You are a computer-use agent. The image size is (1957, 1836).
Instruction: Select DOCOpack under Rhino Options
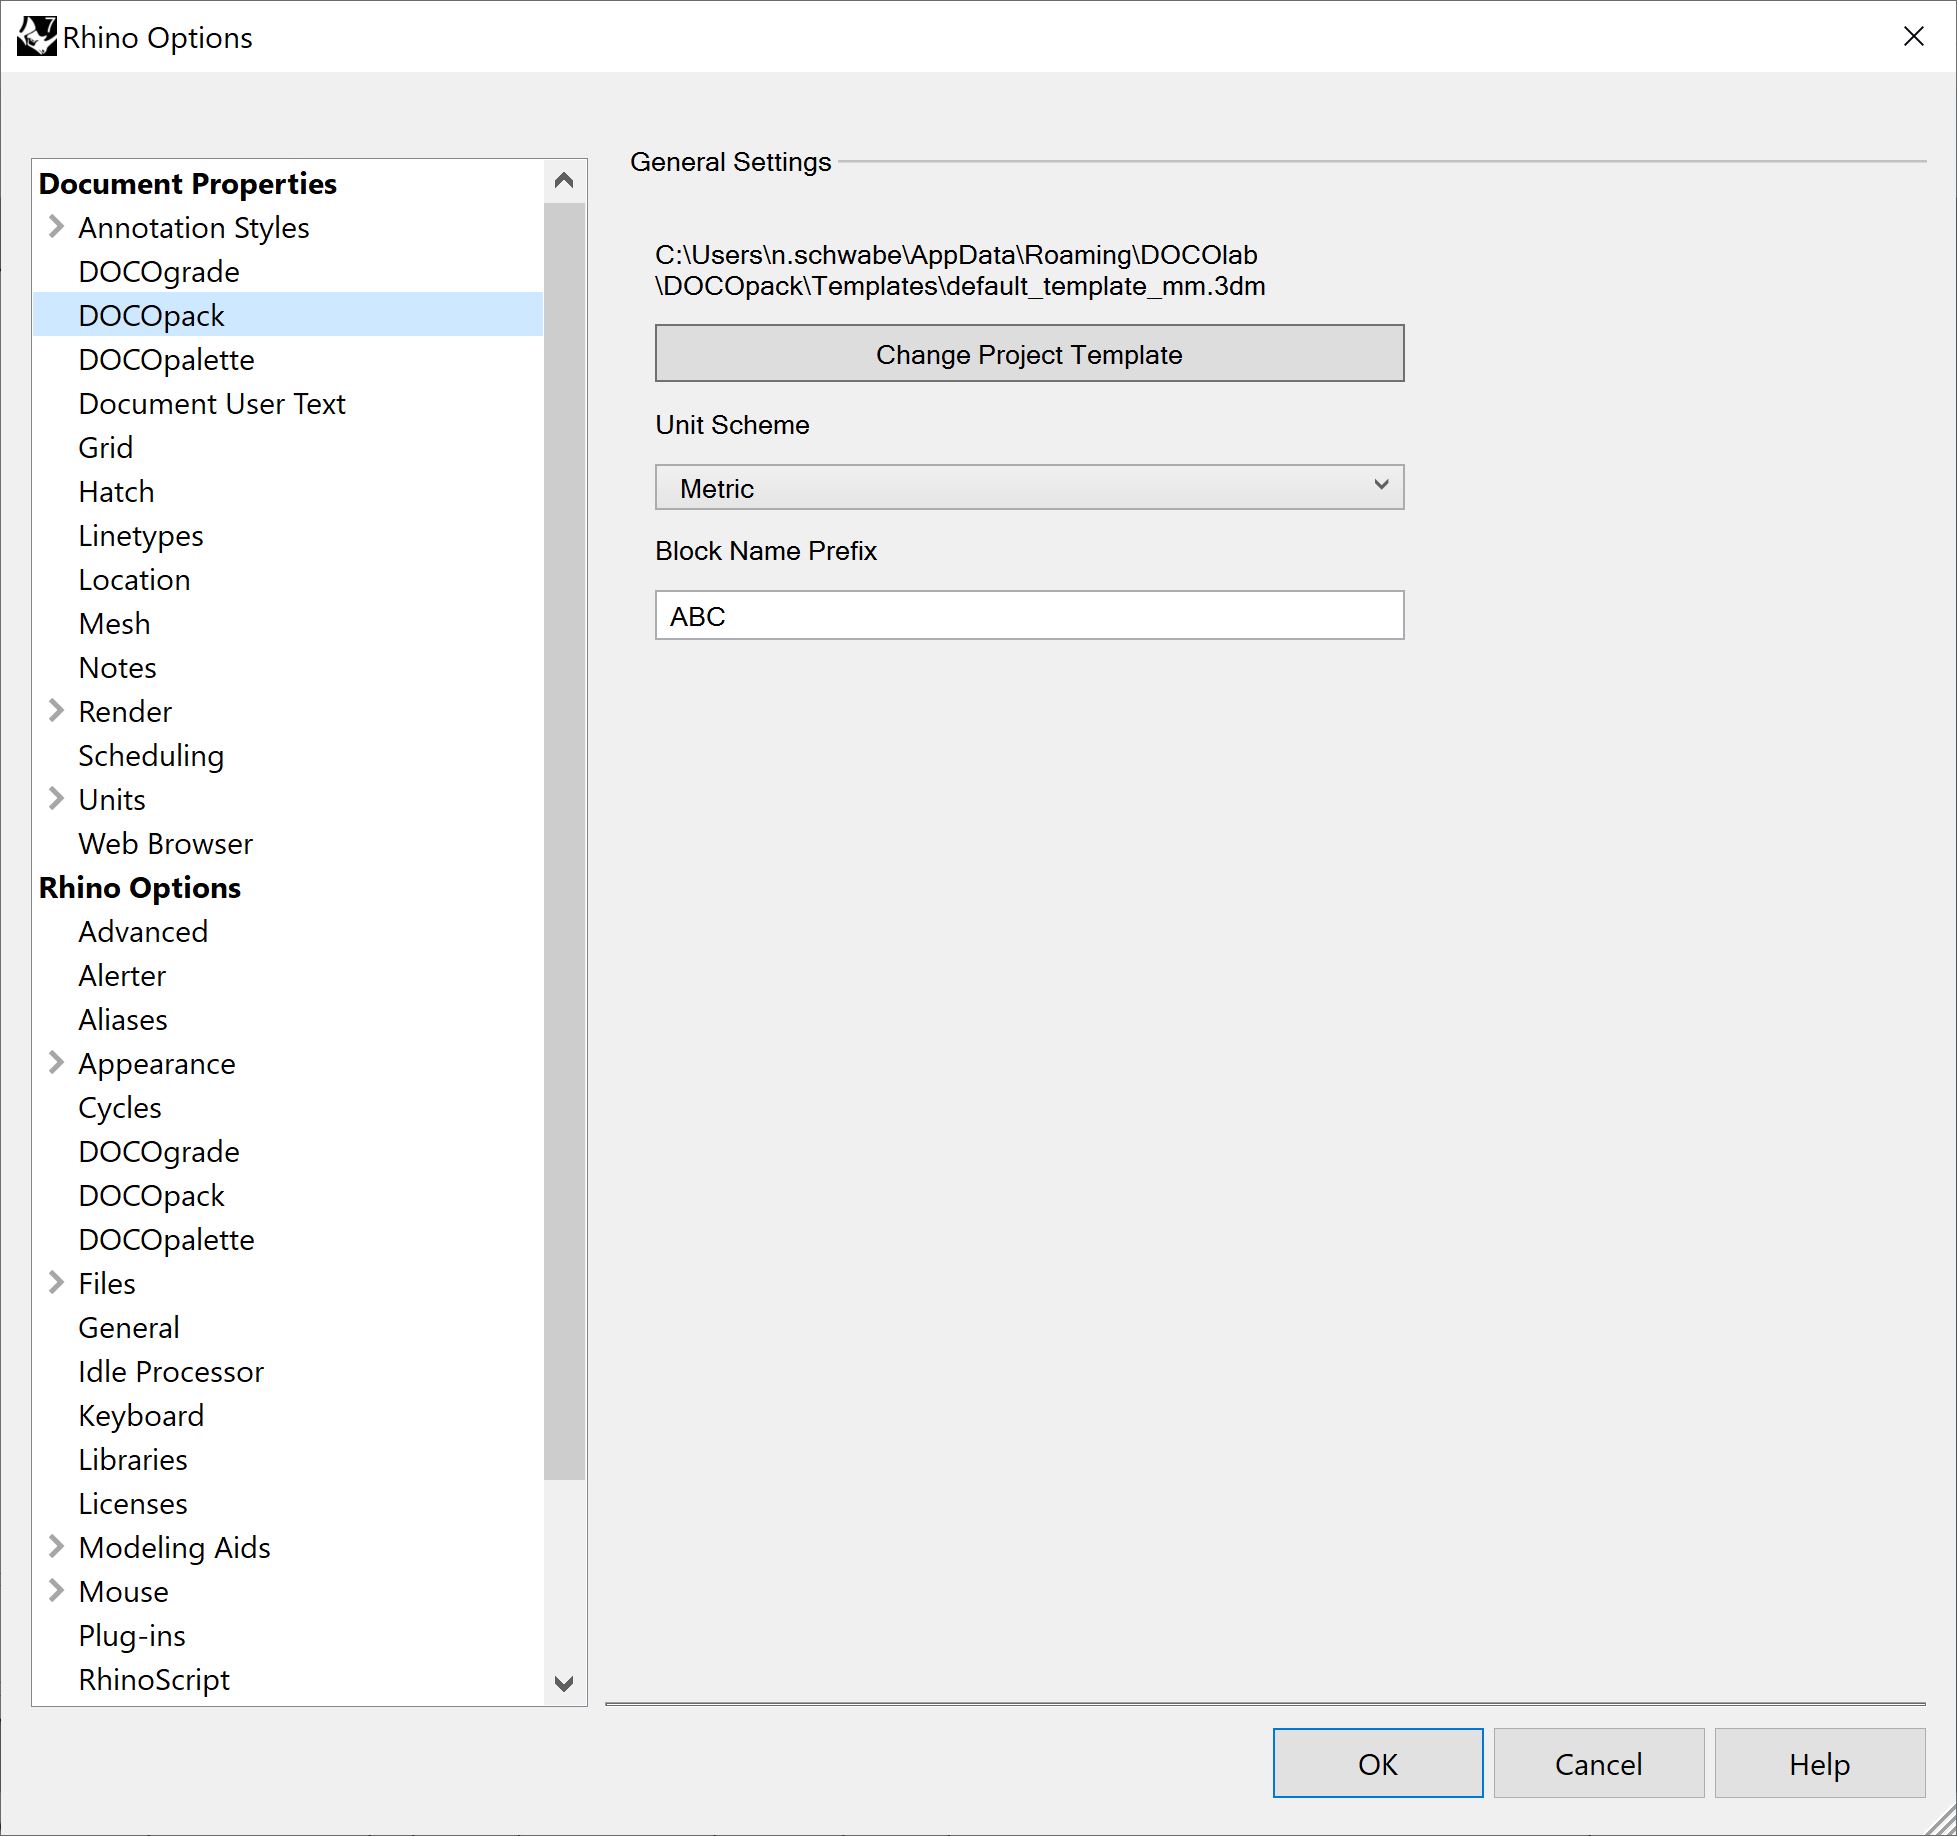[x=152, y=1196]
